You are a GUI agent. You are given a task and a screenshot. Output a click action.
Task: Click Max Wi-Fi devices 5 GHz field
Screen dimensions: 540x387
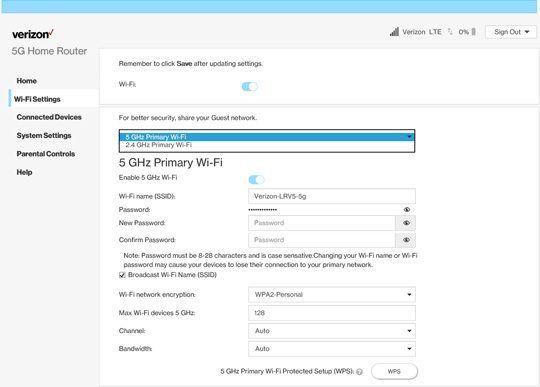click(x=332, y=313)
